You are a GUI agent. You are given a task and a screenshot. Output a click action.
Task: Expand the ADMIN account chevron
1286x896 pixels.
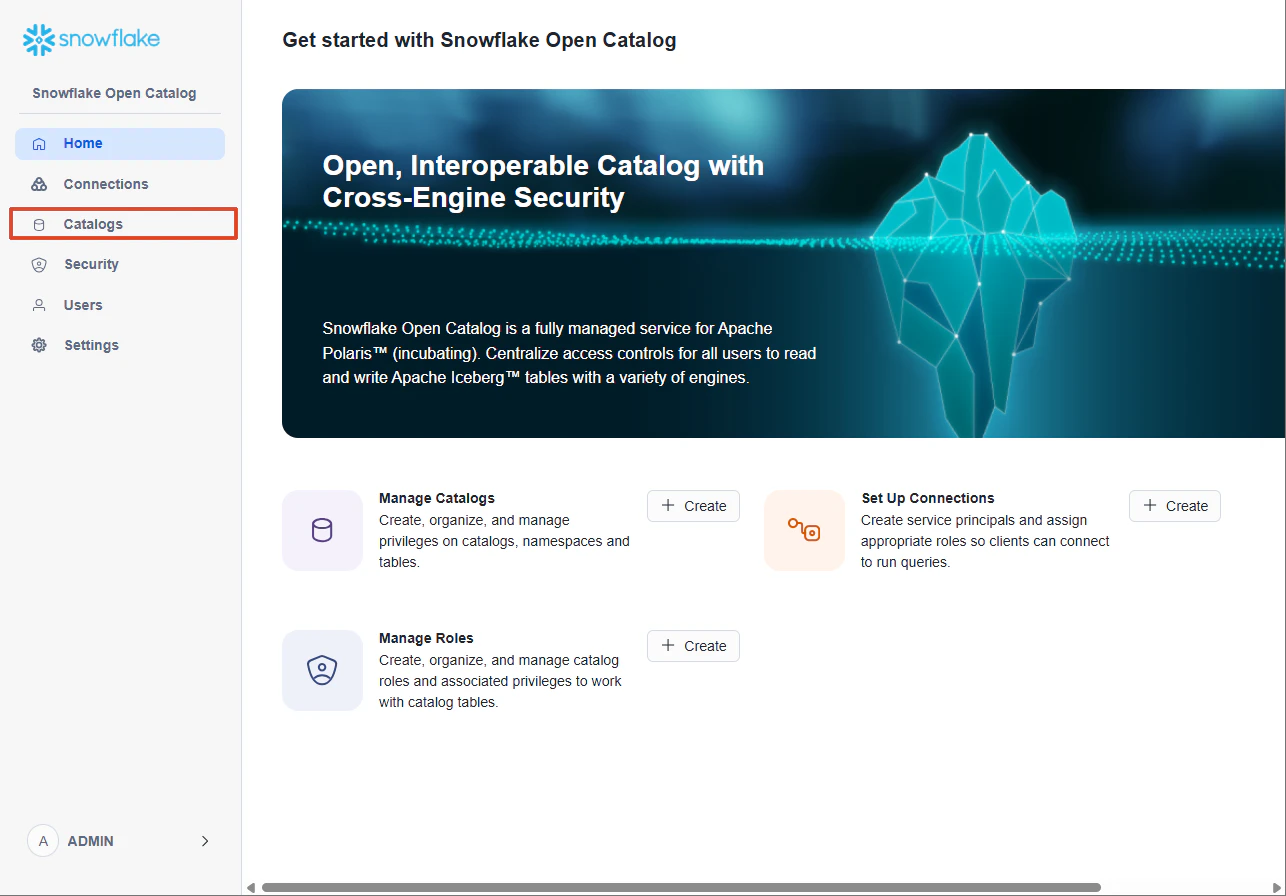tap(205, 841)
